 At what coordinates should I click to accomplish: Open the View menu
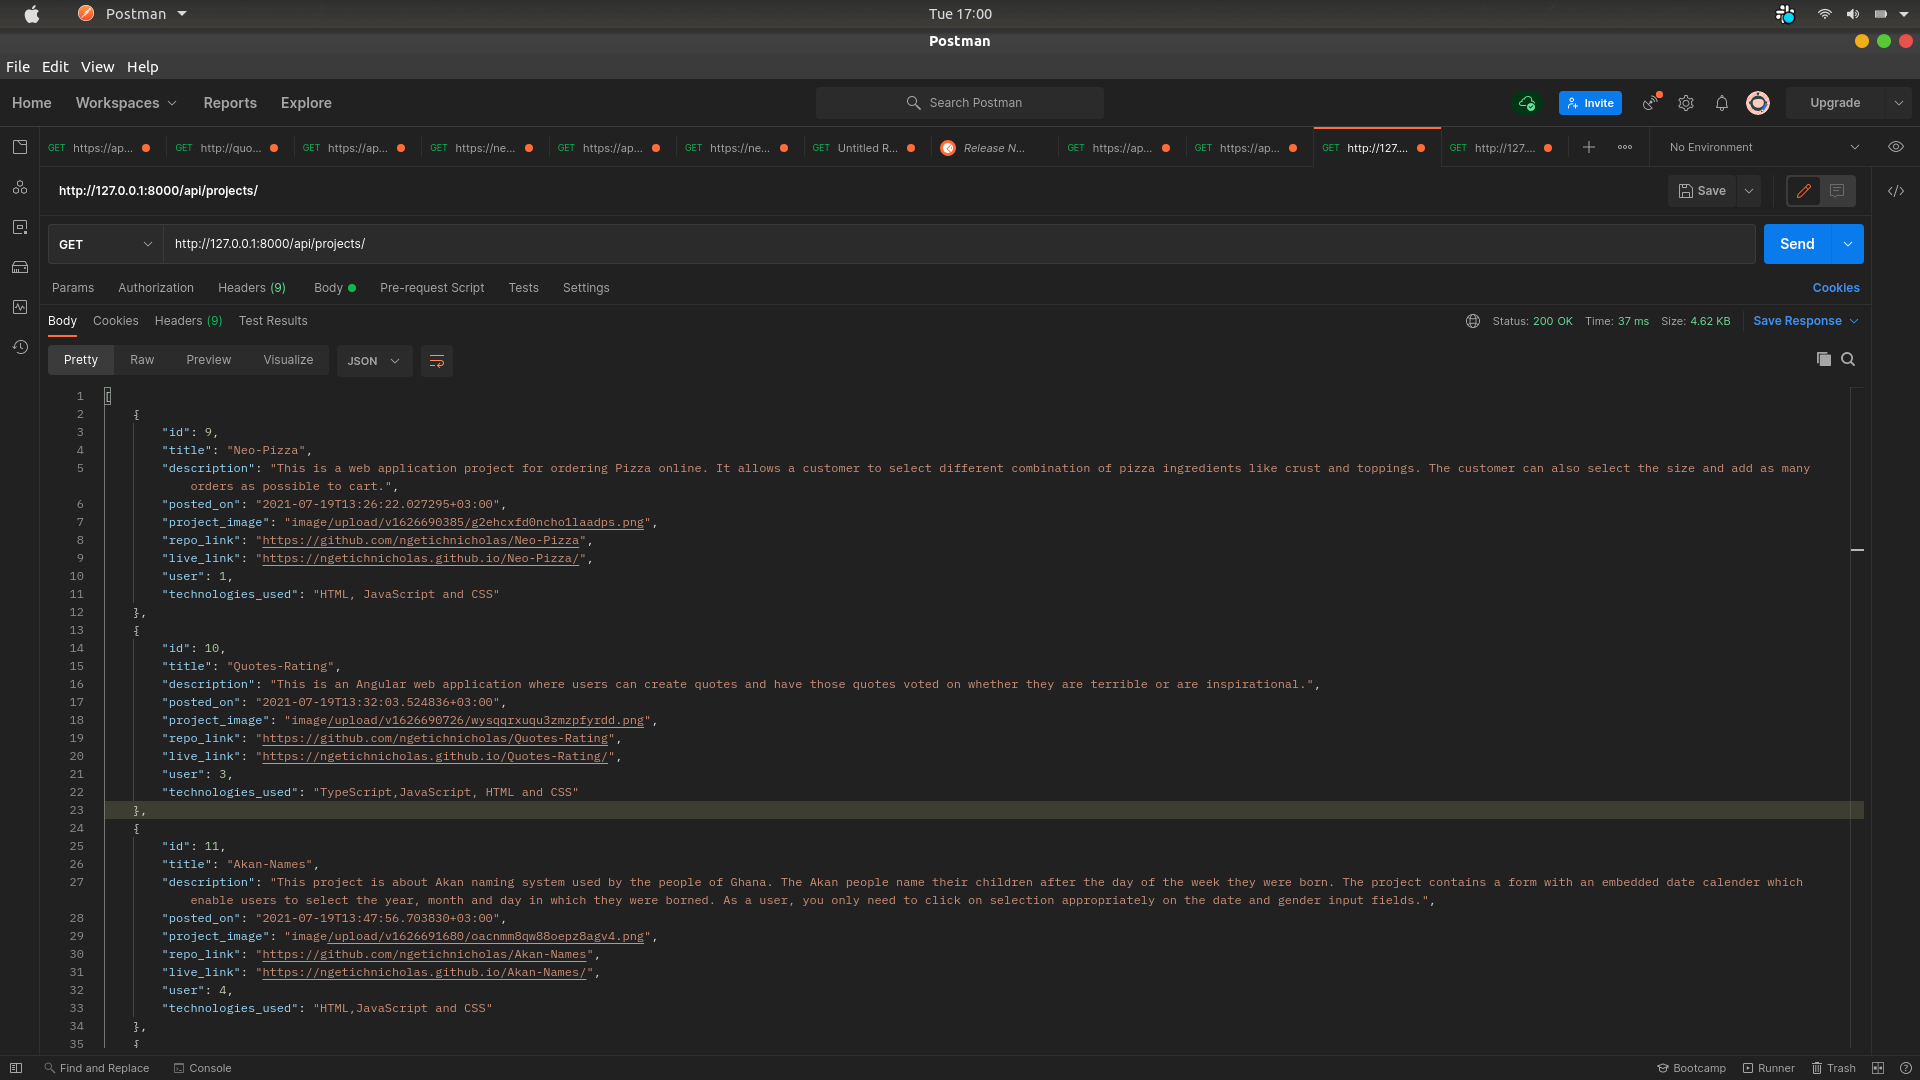click(x=97, y=67)
